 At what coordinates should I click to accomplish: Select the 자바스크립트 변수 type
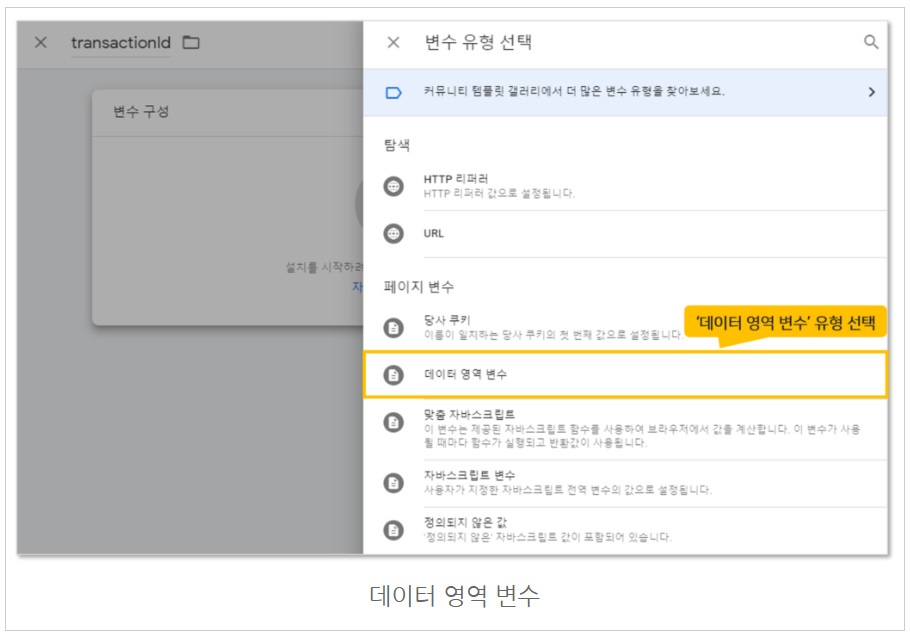coord(625,483)
